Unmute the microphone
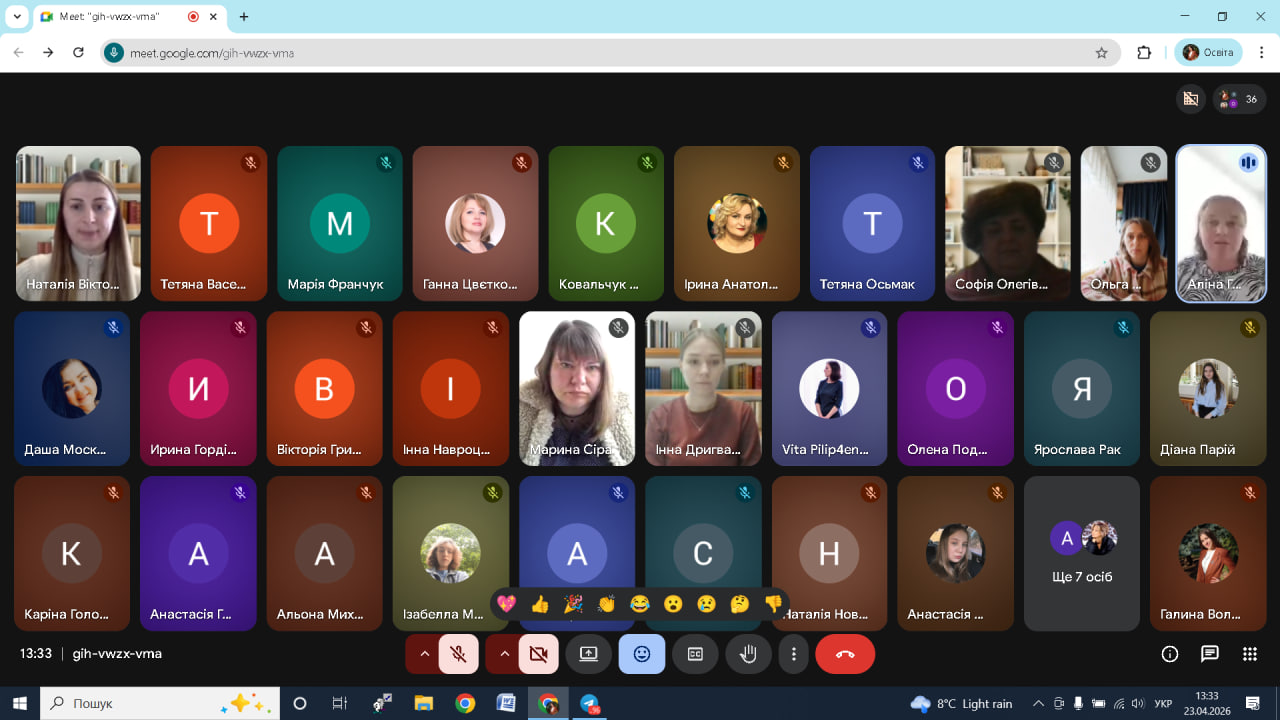The height and width of the screenshot is (720, 1280). [x=458, y=654]
